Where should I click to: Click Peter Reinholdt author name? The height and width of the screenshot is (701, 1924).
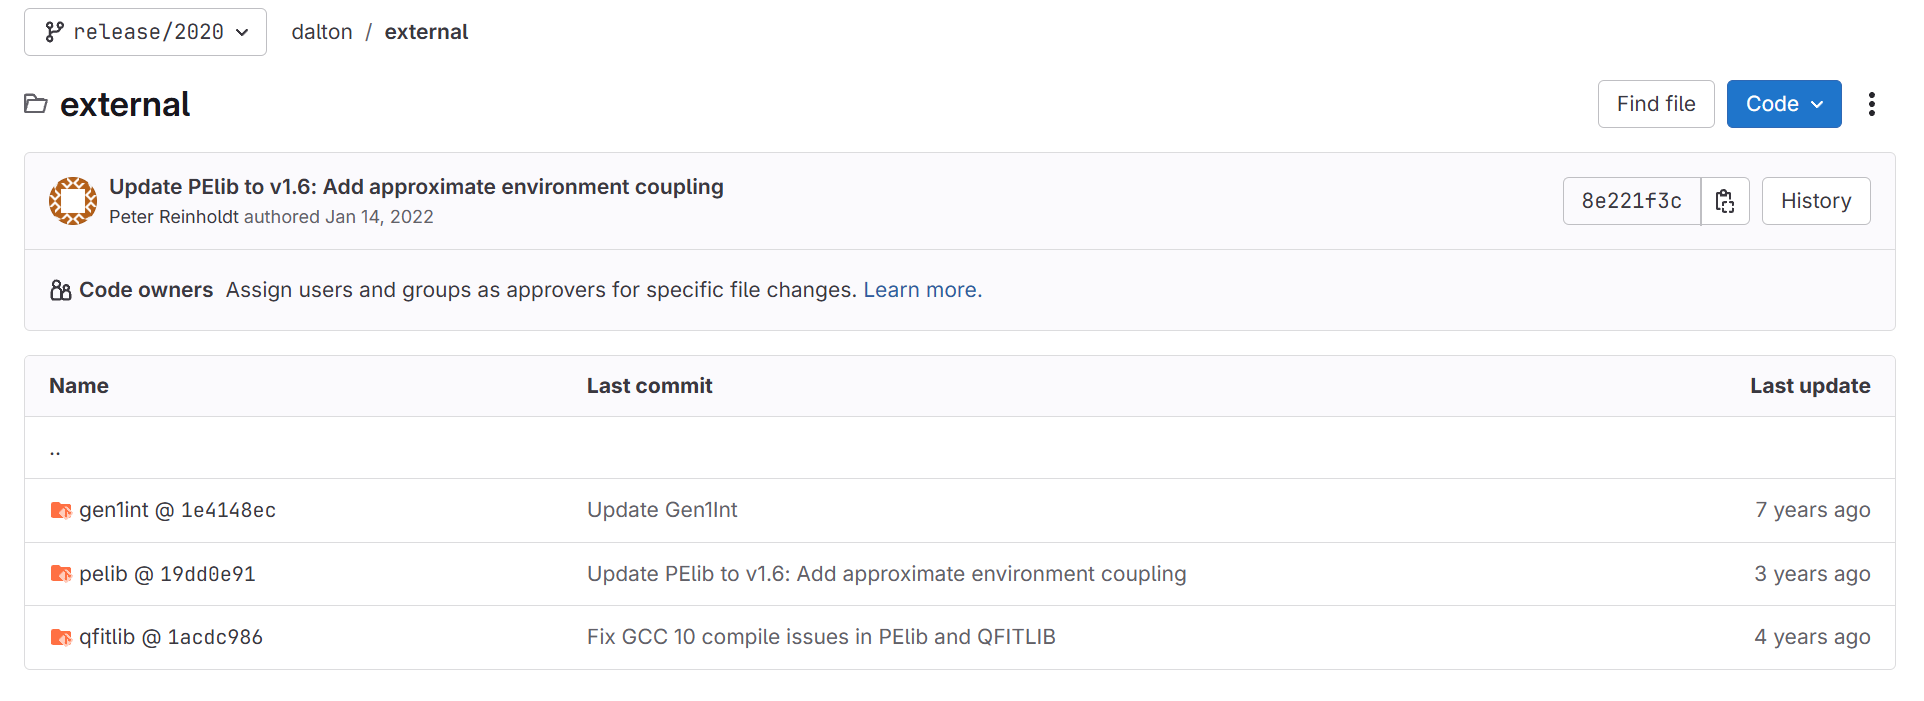point(174,217)
